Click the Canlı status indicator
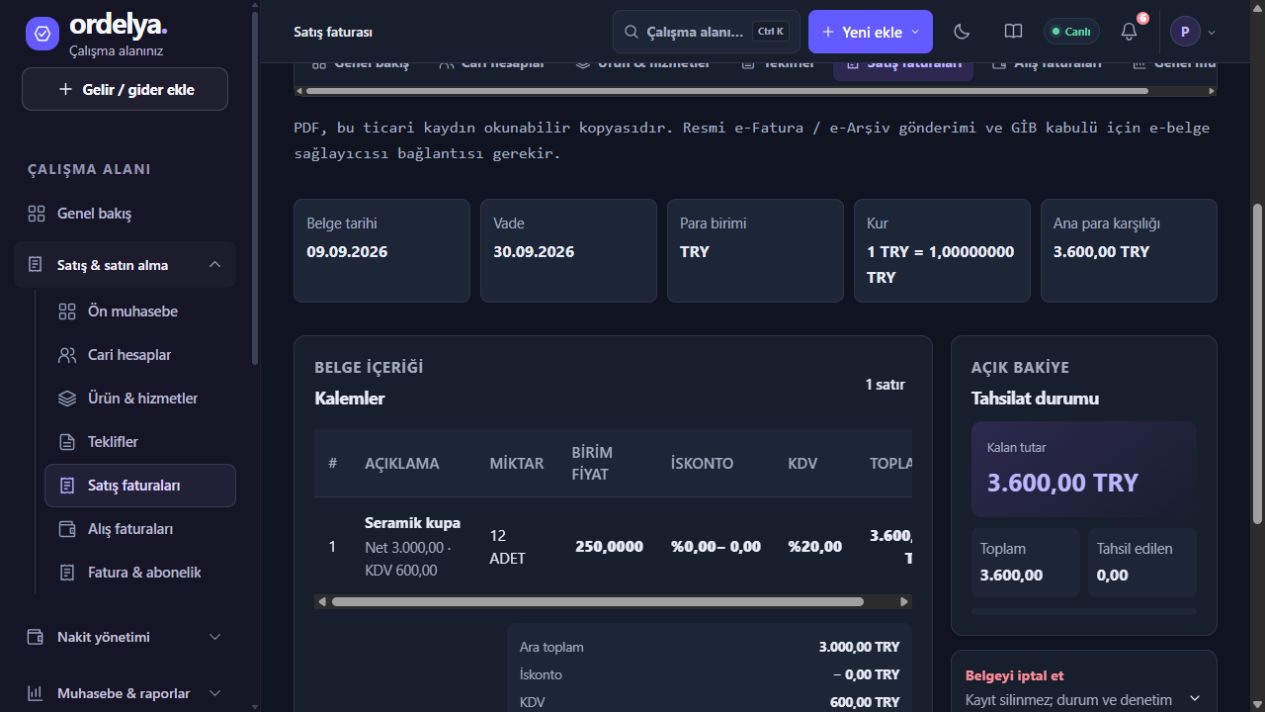The height and width of the screenshot is (712, 1265). [1071, 32]
